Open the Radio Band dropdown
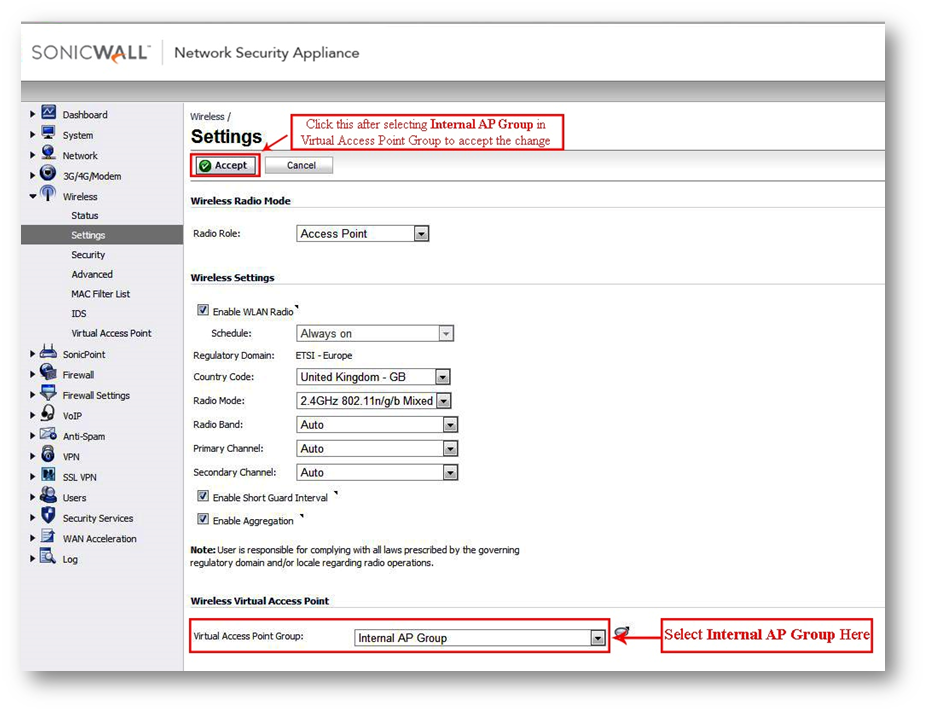The height and width of the screenshot is (713, 927). [x=377, y=424]
